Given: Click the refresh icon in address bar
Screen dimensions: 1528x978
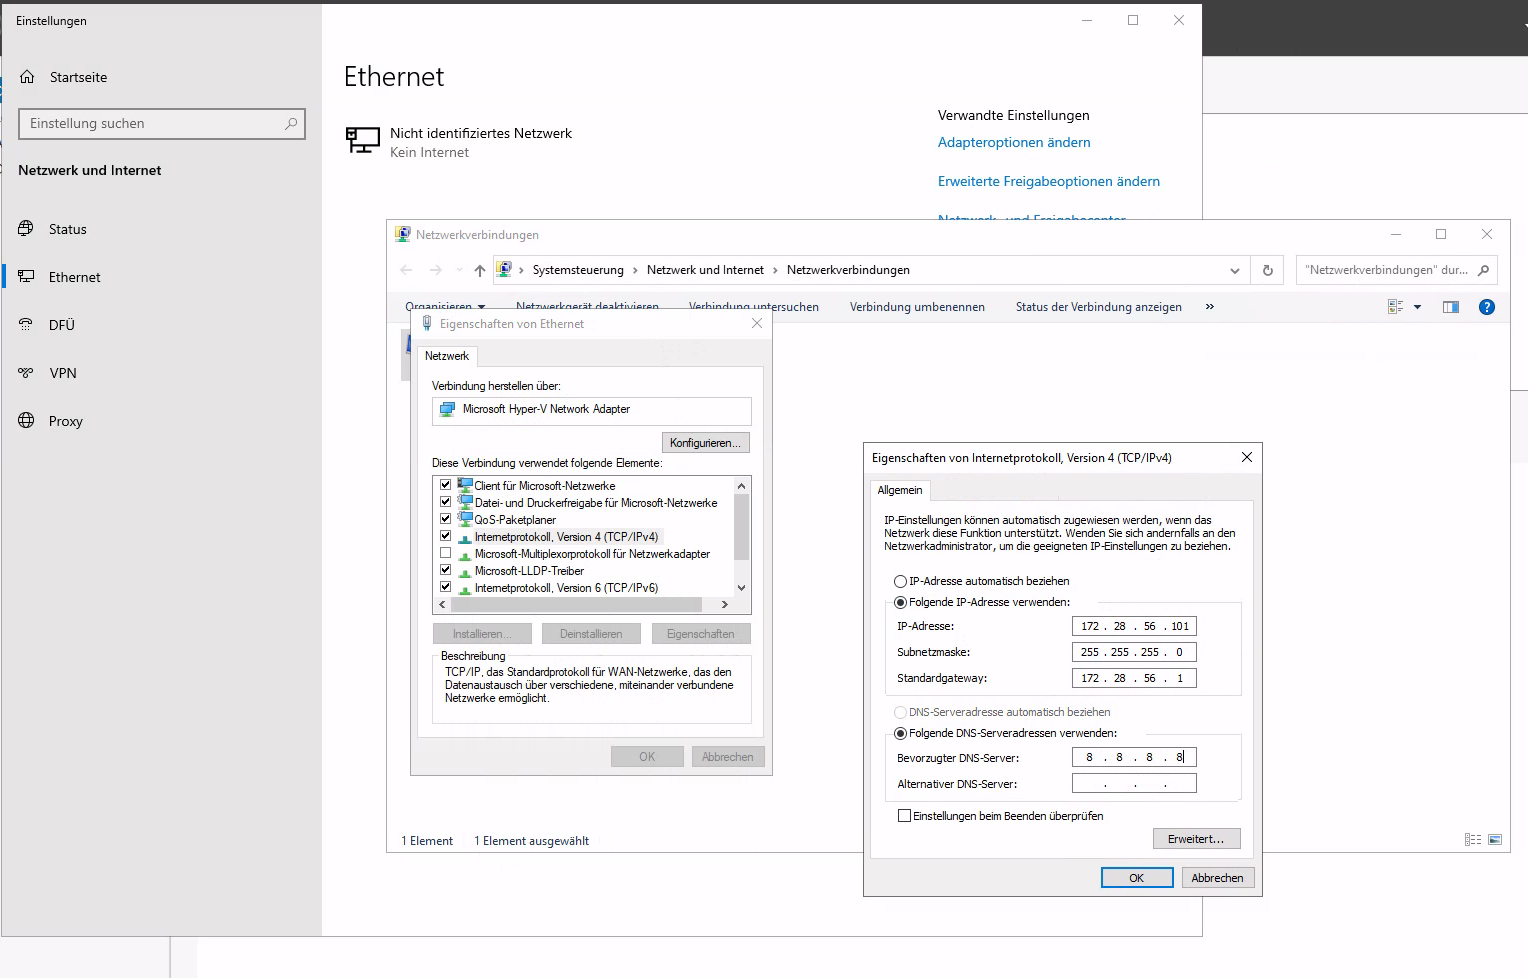Looking at the screenshot, I should pyautogui.click(x=1267, y=270).
